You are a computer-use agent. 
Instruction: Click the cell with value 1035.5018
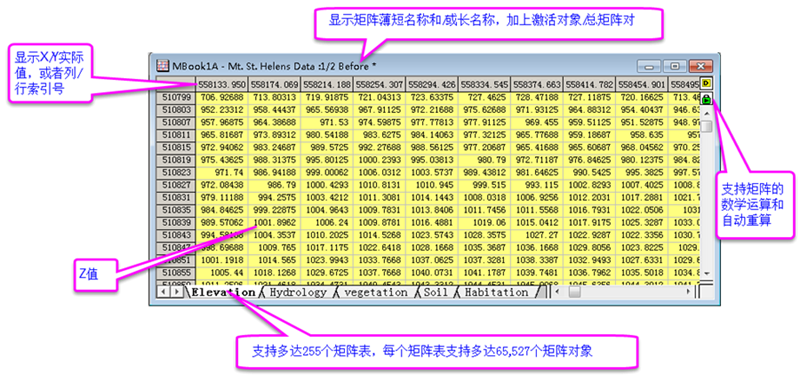[x=642, y=272]
